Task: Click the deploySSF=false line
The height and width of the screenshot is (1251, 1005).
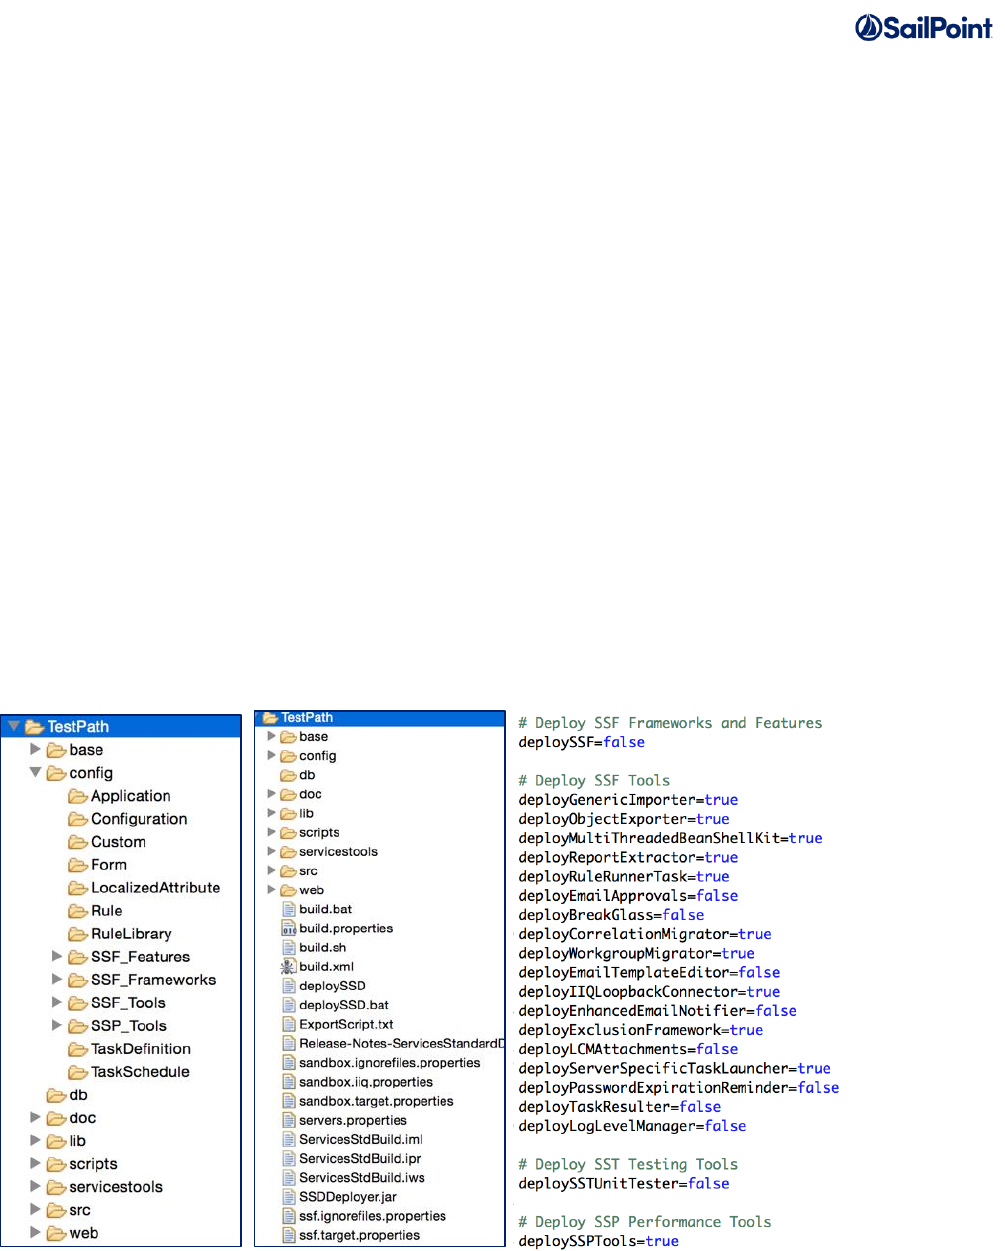Action: pos(581,742)
